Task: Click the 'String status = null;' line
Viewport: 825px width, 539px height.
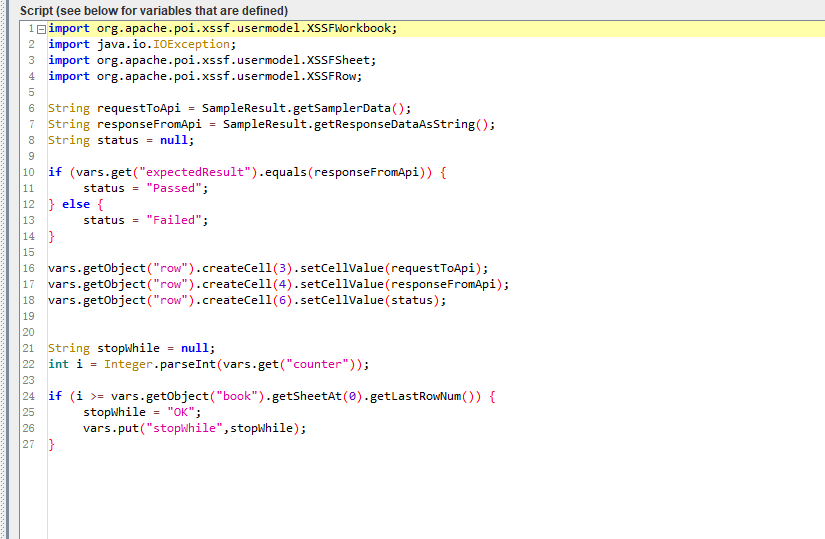Action: [x=121, y=141]
